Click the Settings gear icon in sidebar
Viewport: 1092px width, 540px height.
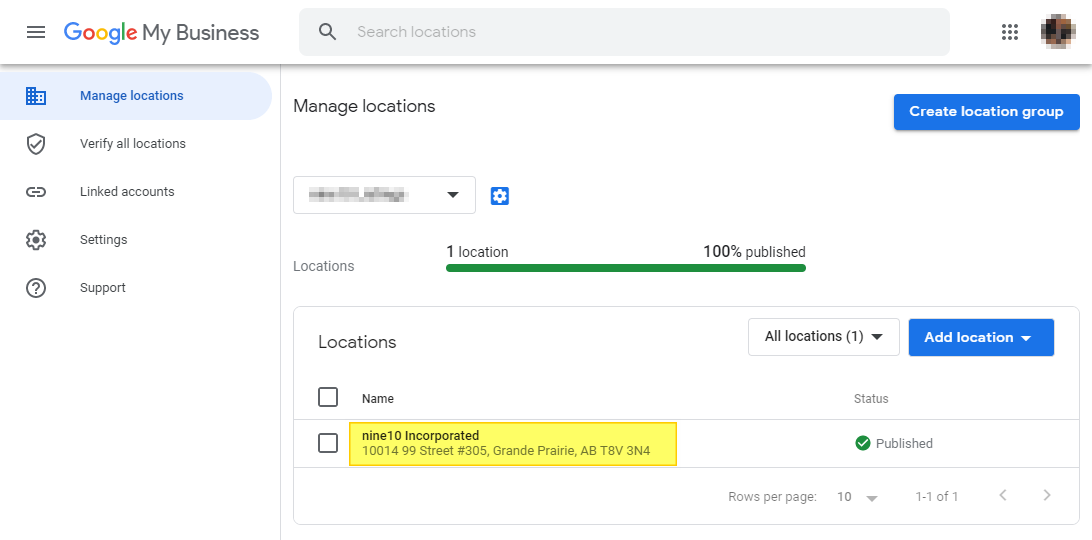[36, 240]
